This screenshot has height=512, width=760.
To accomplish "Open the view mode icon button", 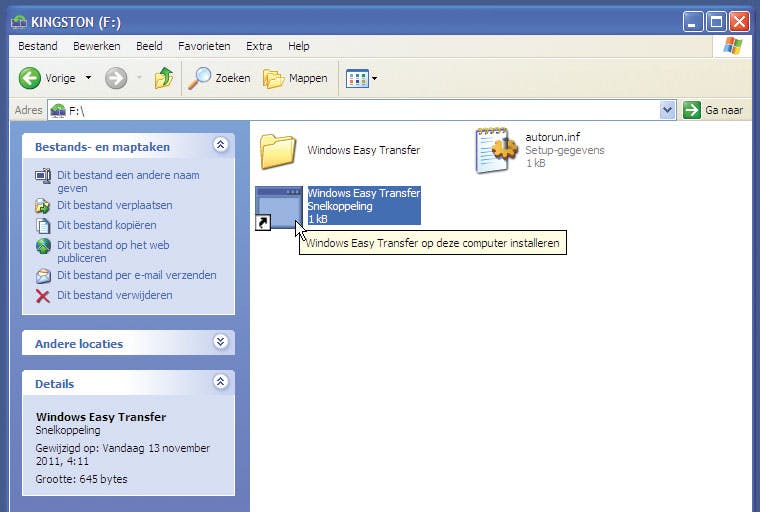I will [357, 78].
